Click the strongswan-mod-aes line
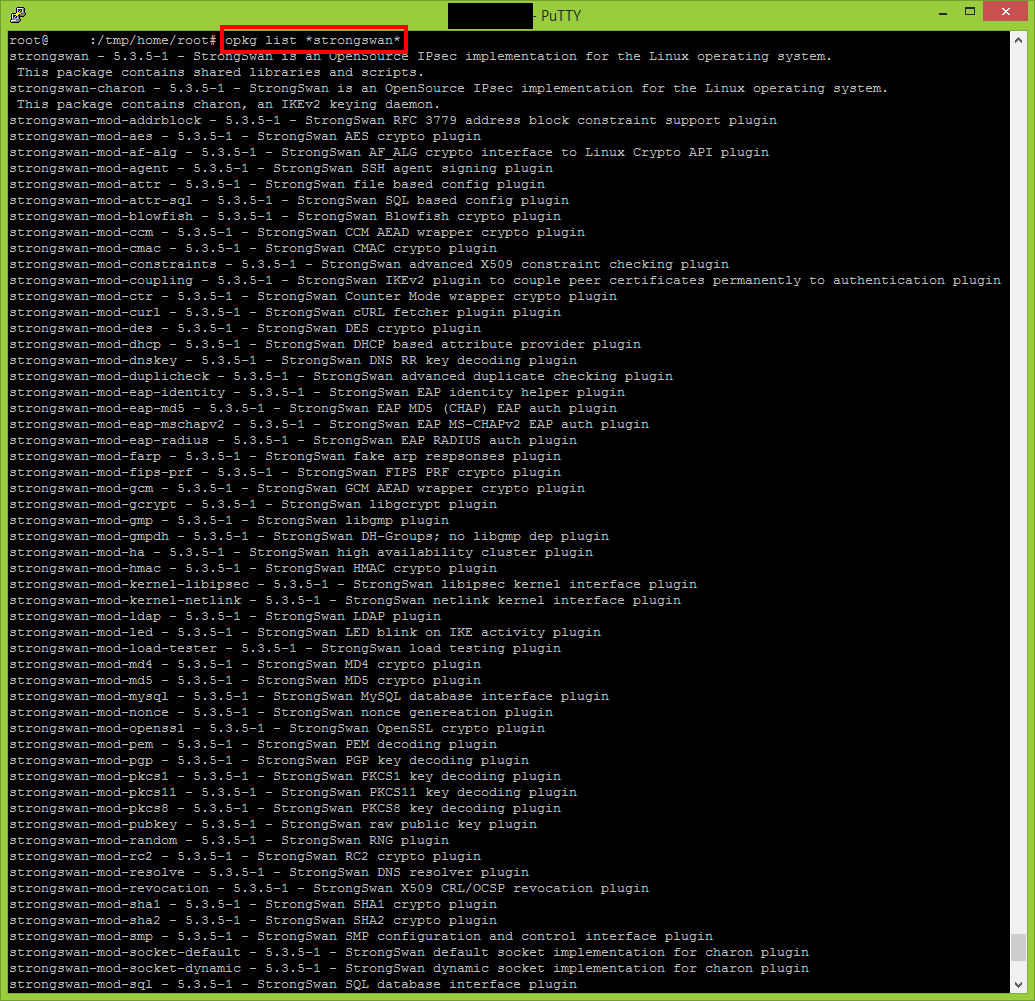The image size is (1035, 1001). (x=245, y=136)
